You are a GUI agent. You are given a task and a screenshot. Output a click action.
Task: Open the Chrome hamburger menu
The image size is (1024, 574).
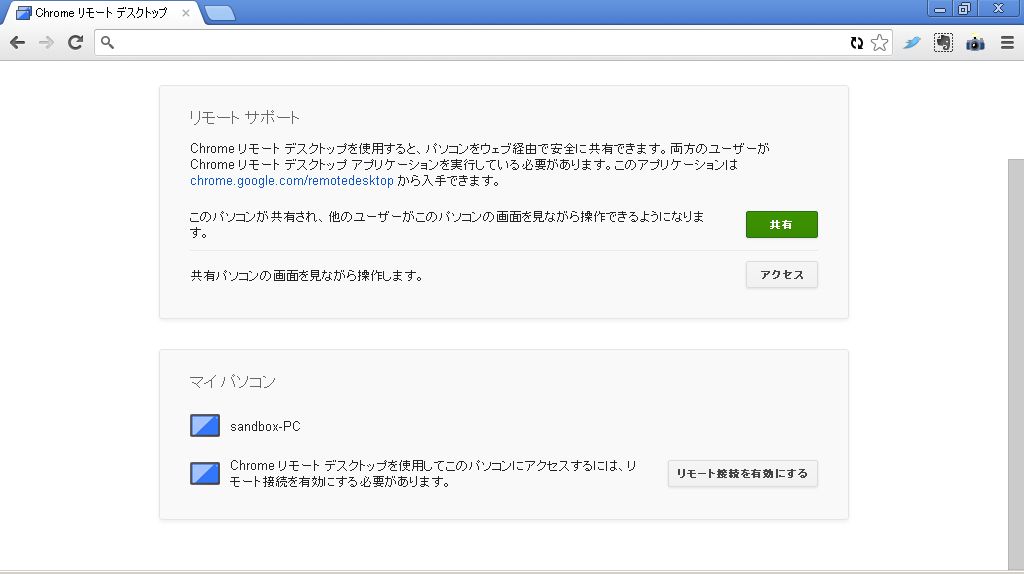1007,43
